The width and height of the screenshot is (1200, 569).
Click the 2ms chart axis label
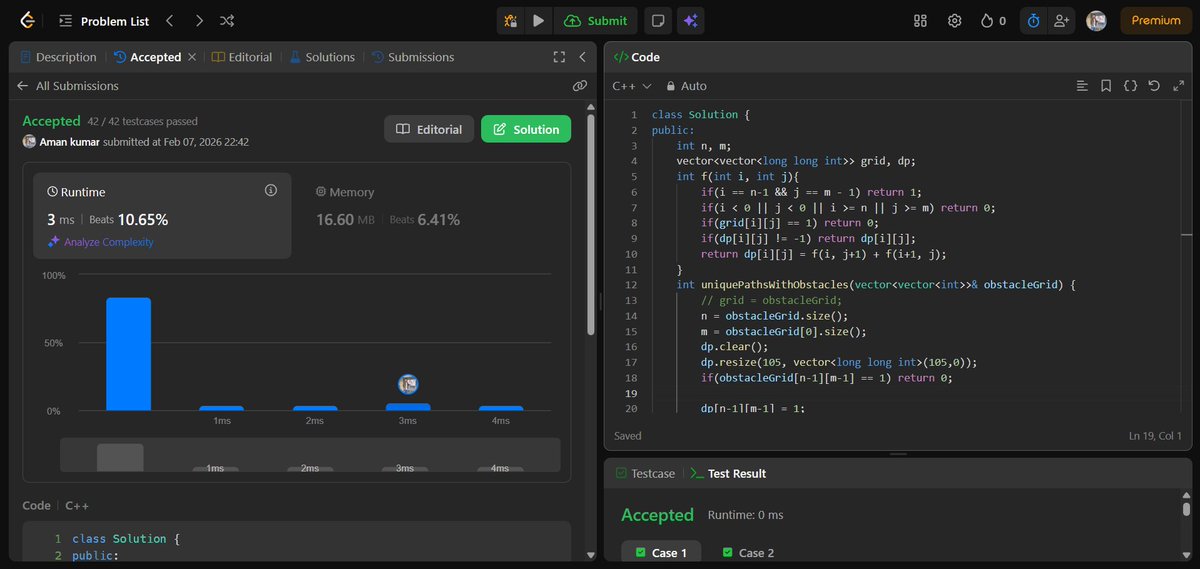click(x=315, y=421)
